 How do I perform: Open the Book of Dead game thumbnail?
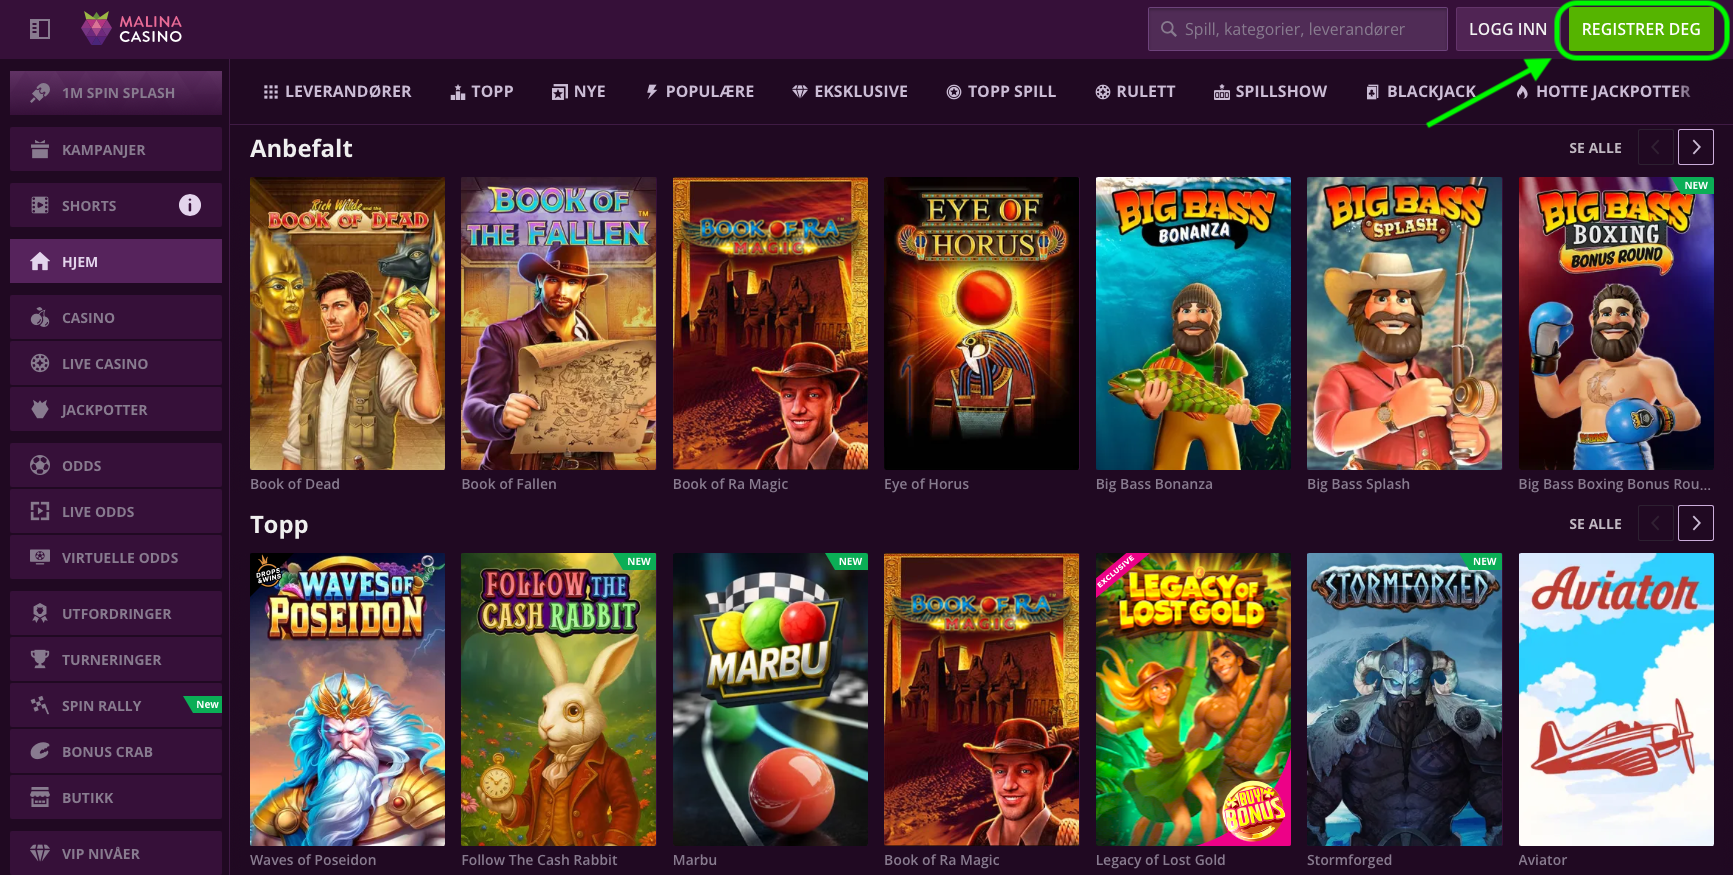[347, 324]
